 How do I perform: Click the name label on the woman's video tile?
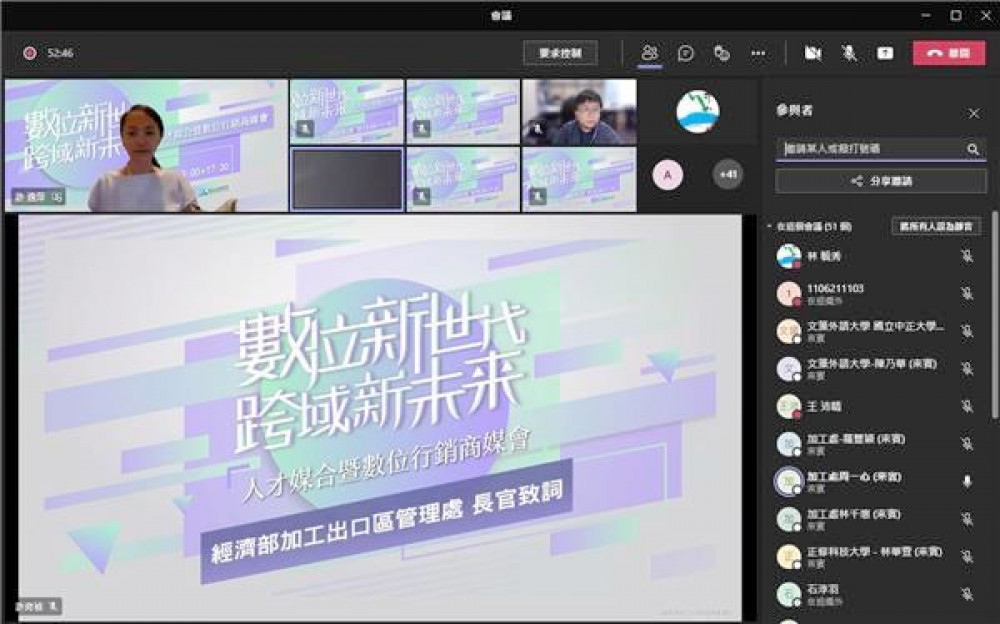tap(38, 197)
